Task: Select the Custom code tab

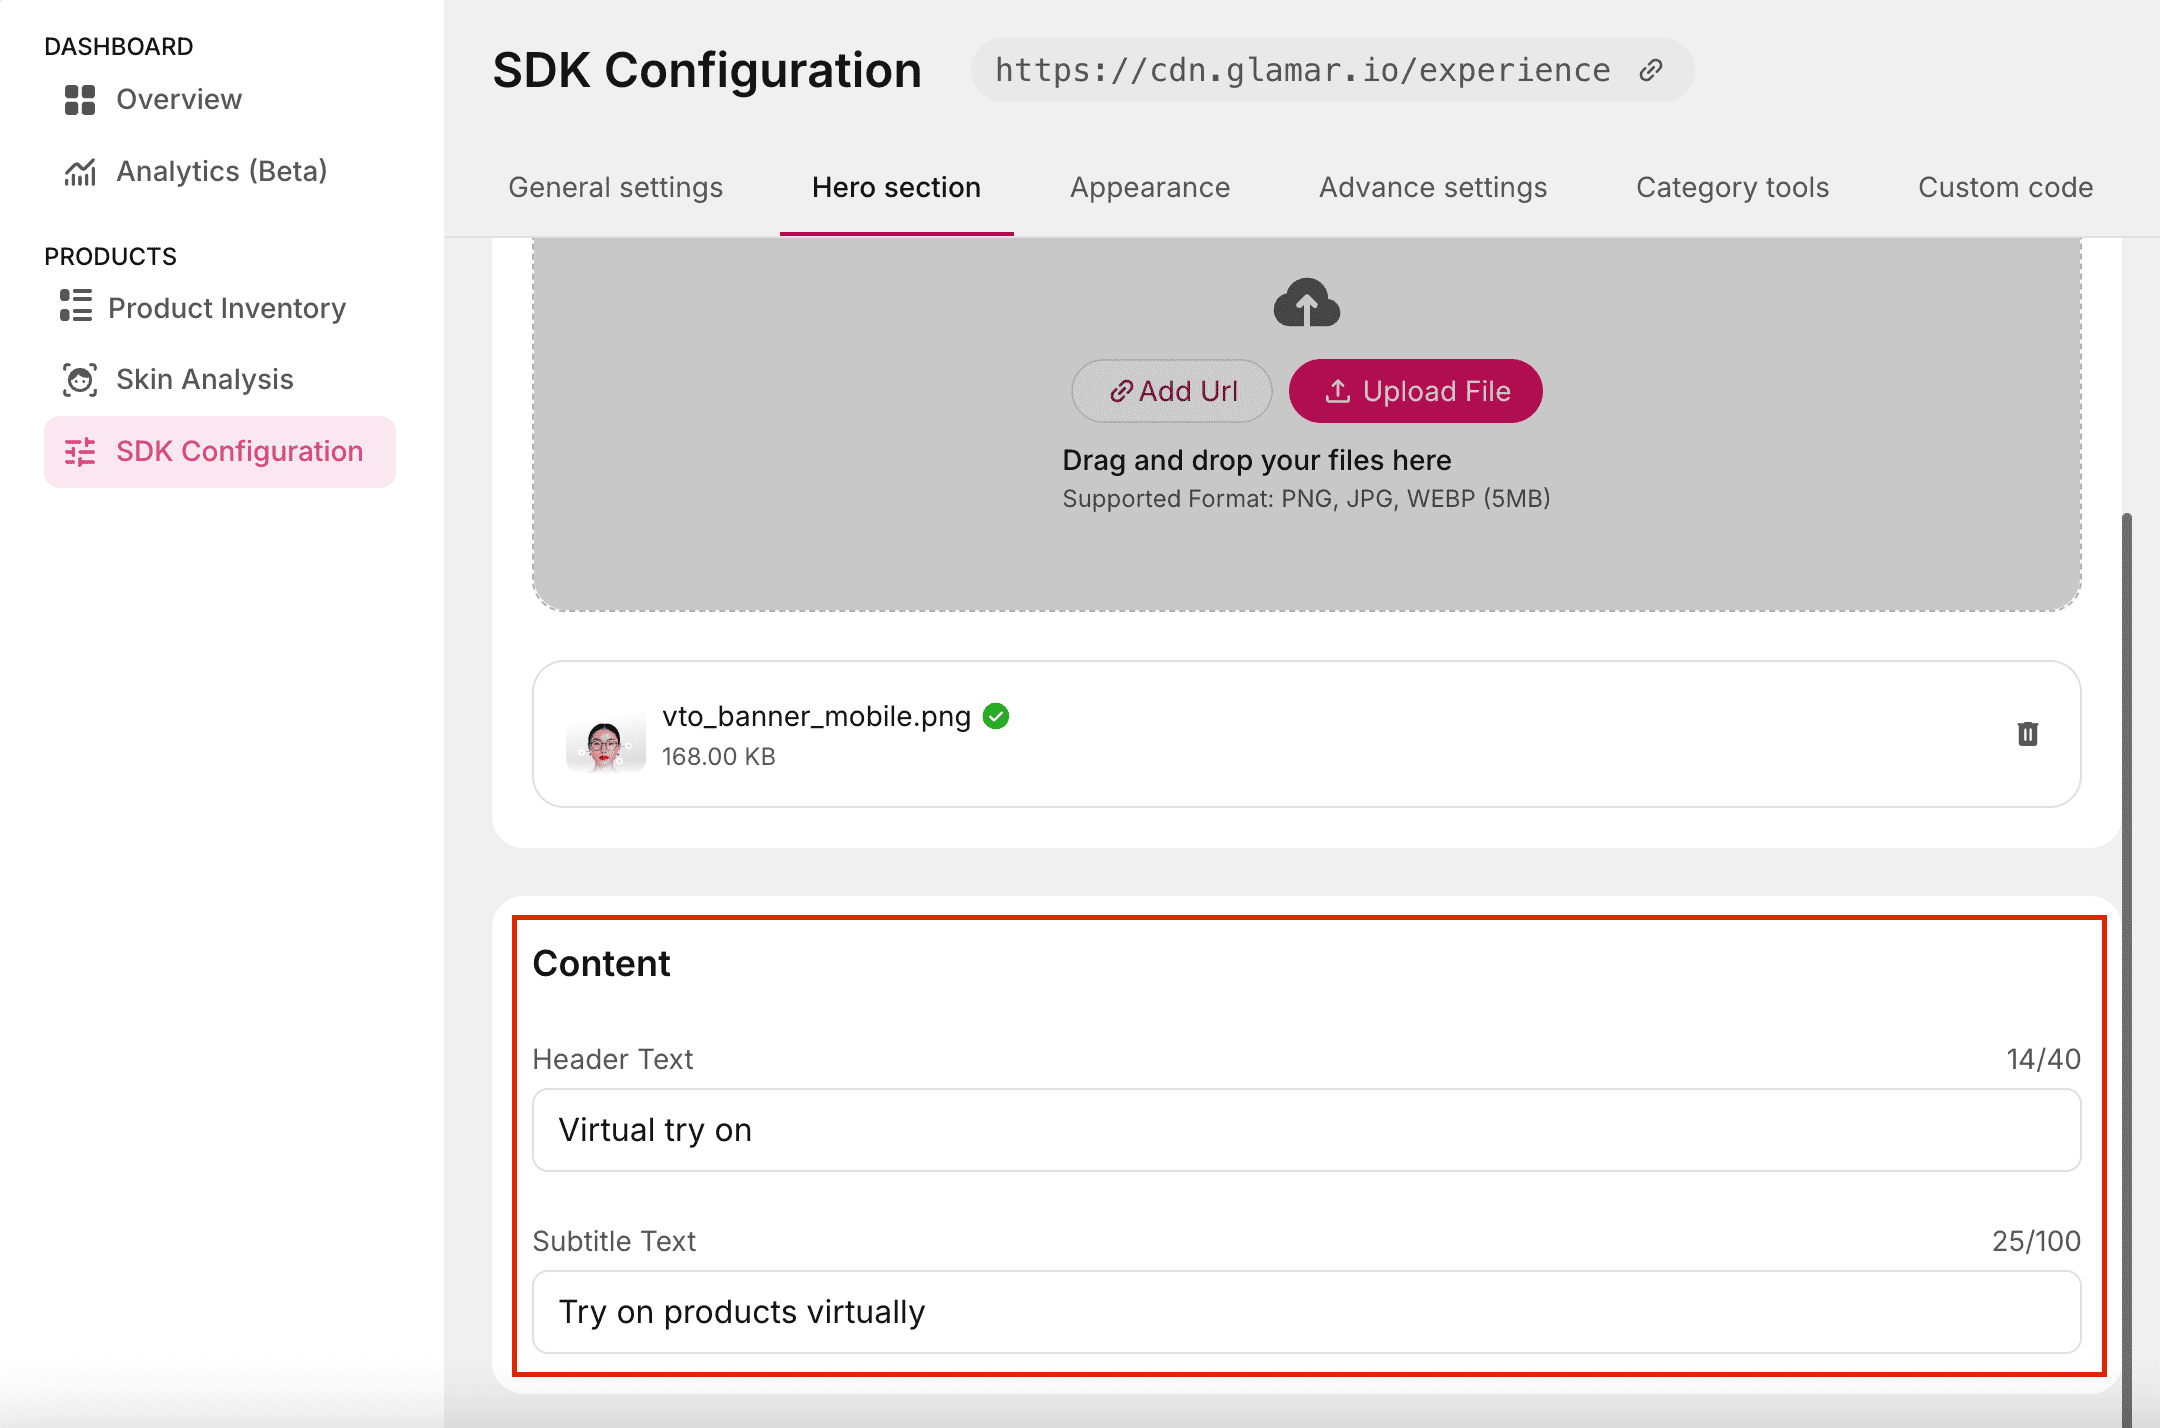Action: pyautogui.click(x=2005, y=187)
